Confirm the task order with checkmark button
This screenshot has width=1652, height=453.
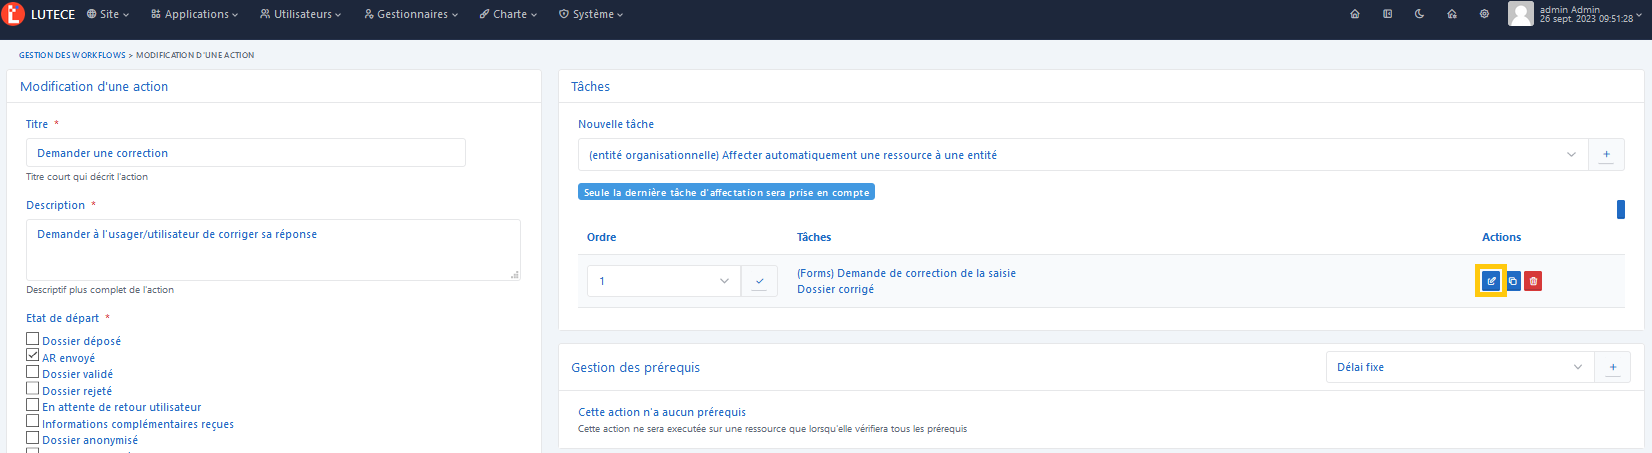pos(759,281)
